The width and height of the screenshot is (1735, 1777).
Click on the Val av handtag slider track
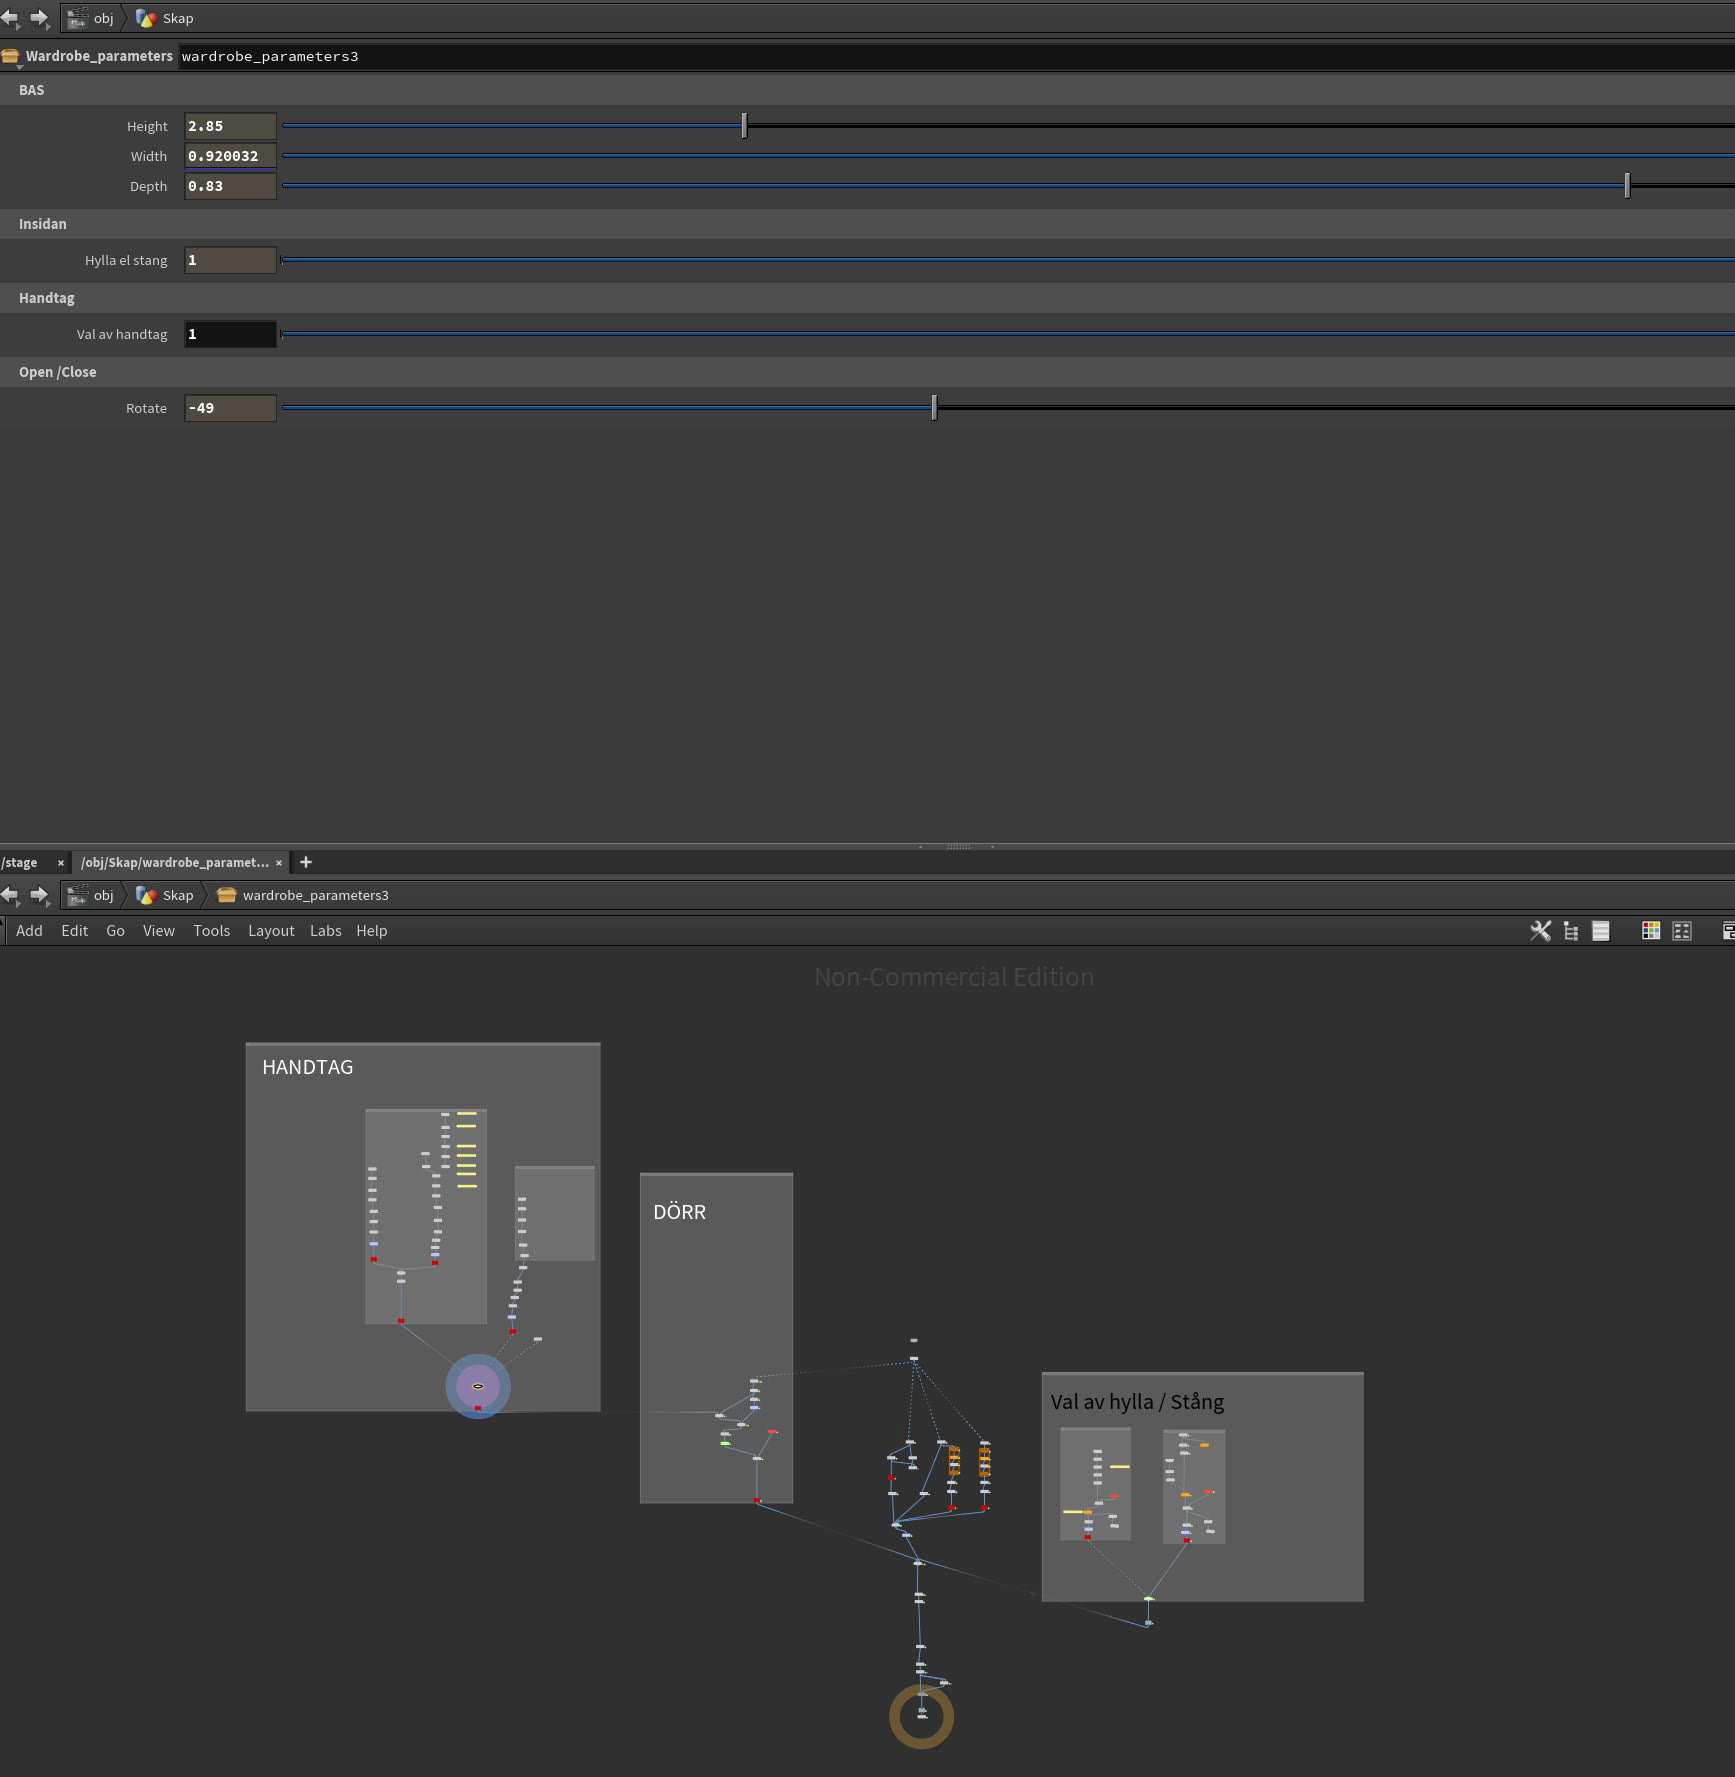[x=1008, y=334]
